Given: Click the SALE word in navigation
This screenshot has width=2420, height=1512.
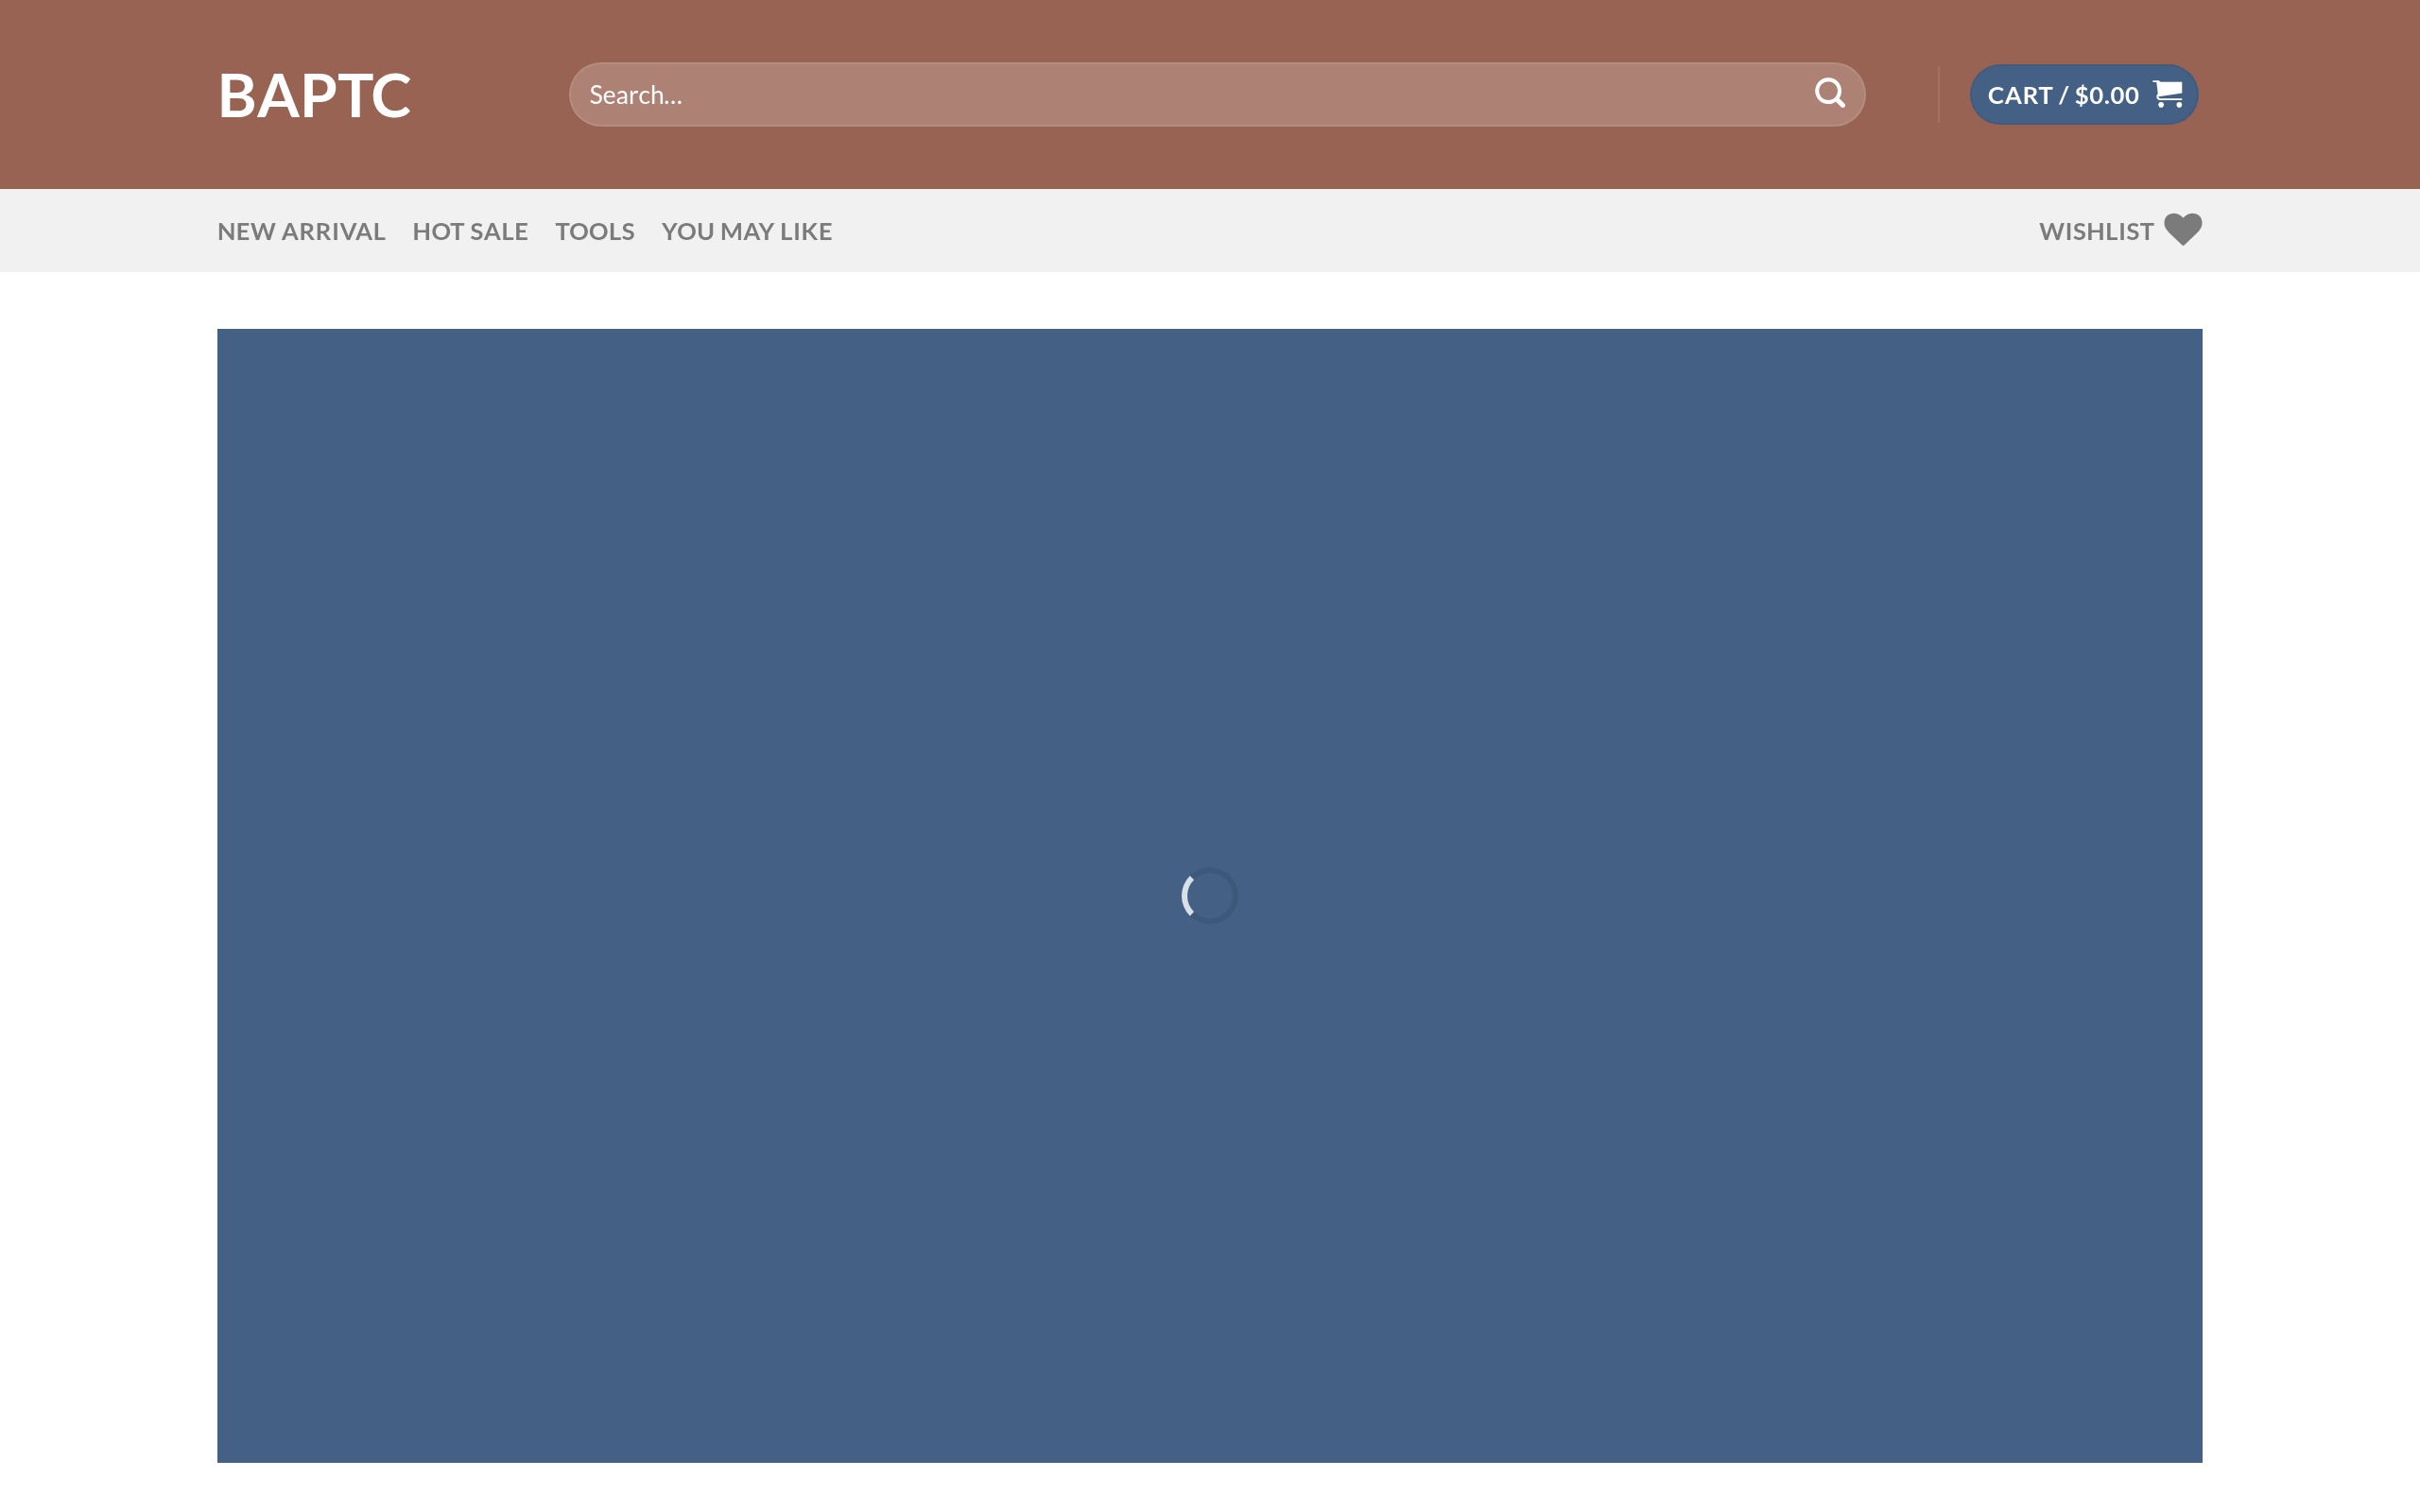Looking at the screenshot, I should [x=498, y=231].
